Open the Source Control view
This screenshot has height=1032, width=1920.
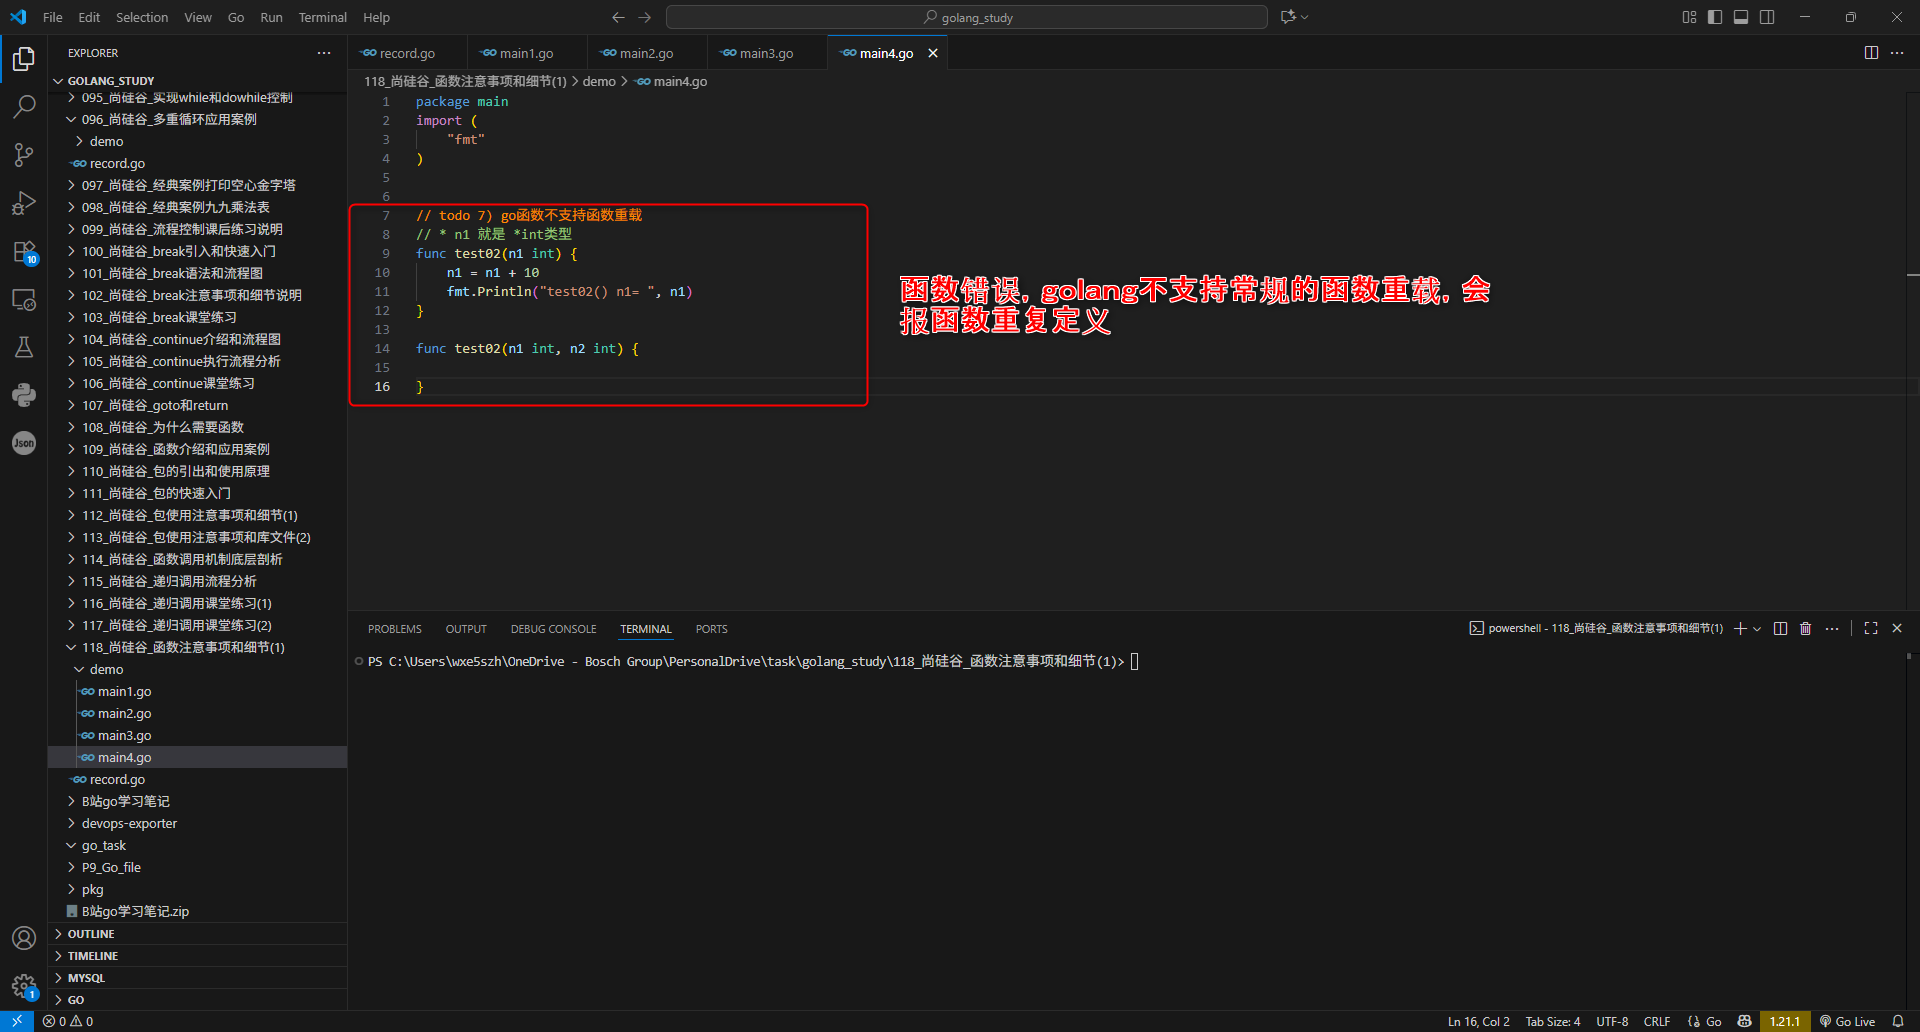point(24,154)
